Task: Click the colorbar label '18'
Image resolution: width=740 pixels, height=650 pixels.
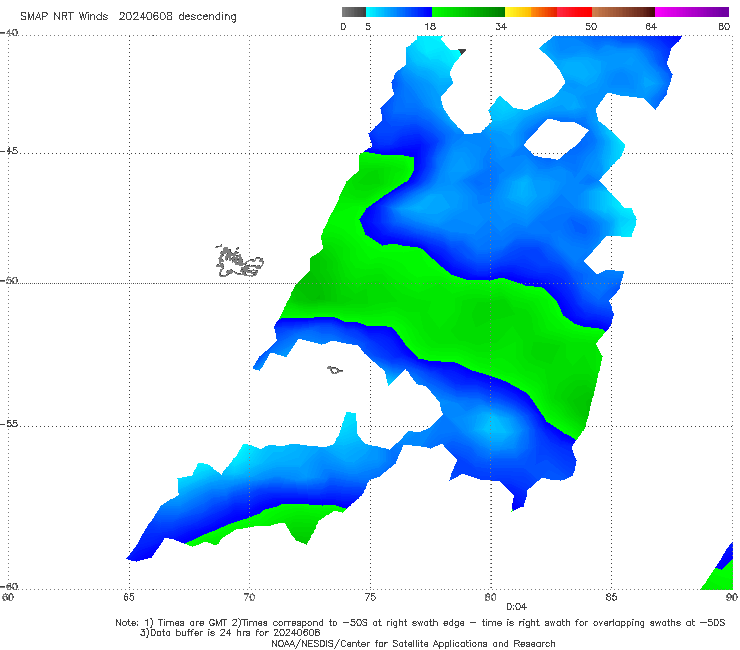Action: tap(430, 27)
